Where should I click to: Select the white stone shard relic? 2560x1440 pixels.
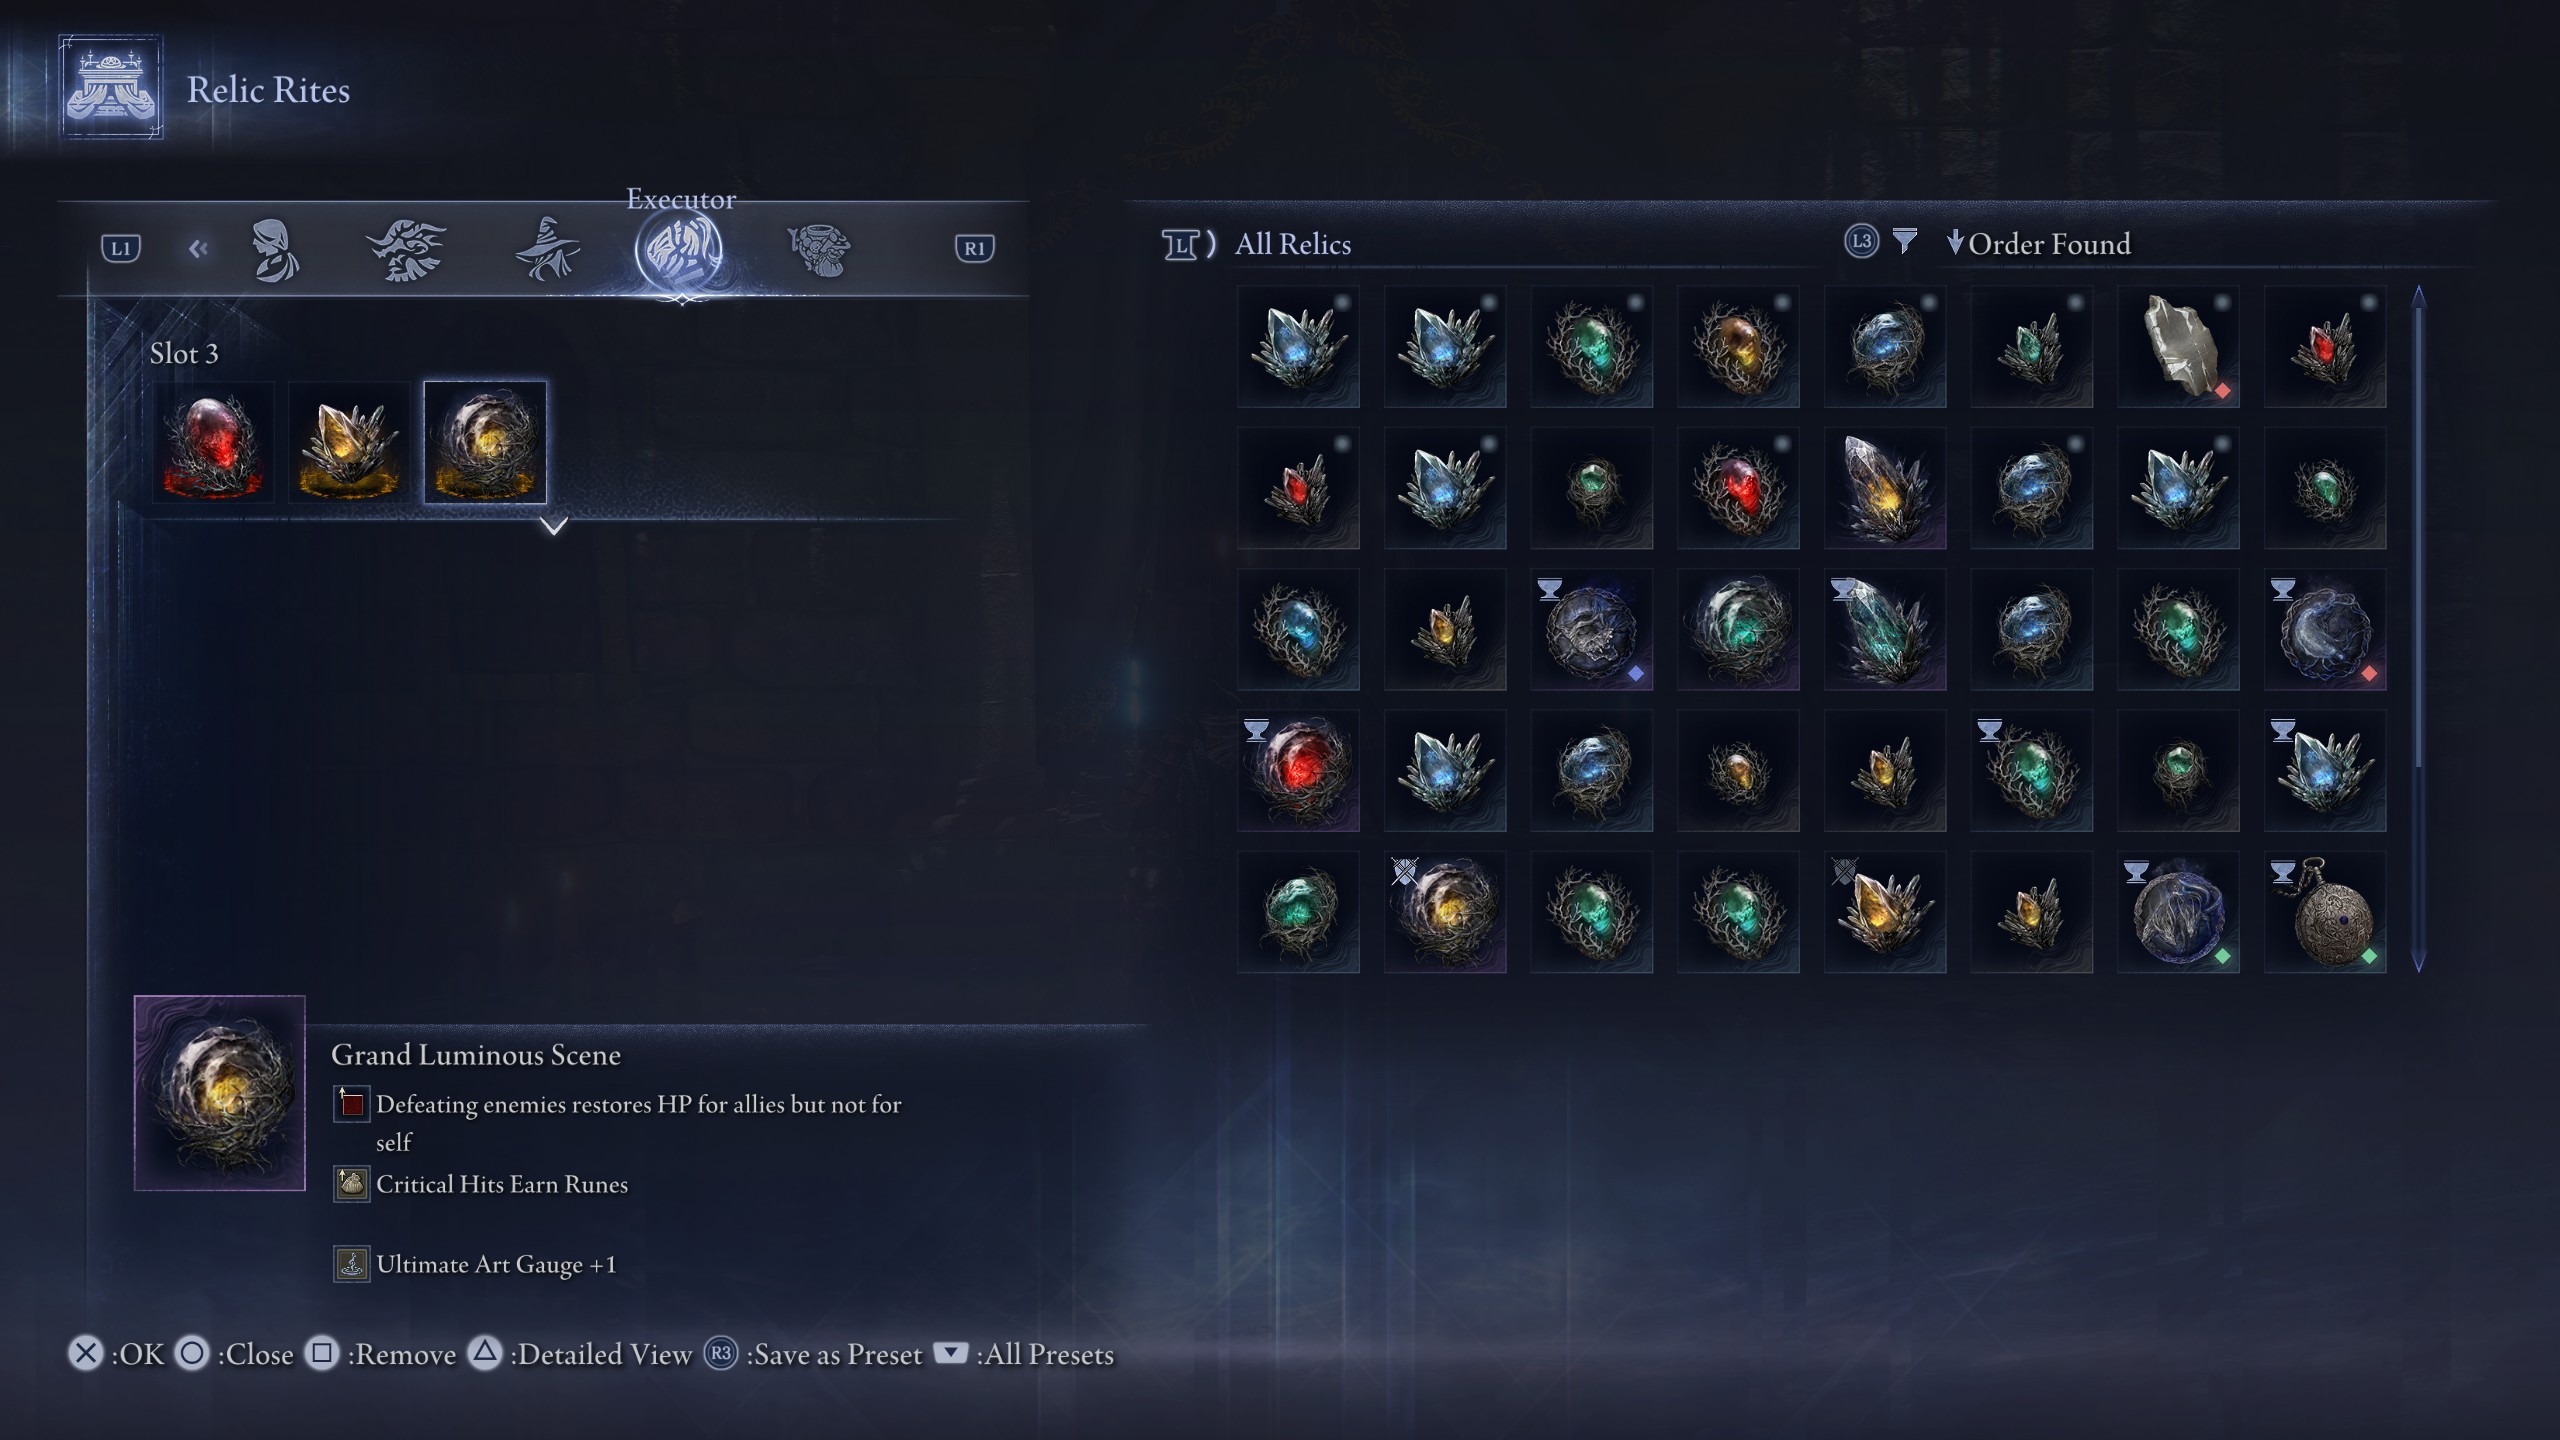[x=2178, y=346]
